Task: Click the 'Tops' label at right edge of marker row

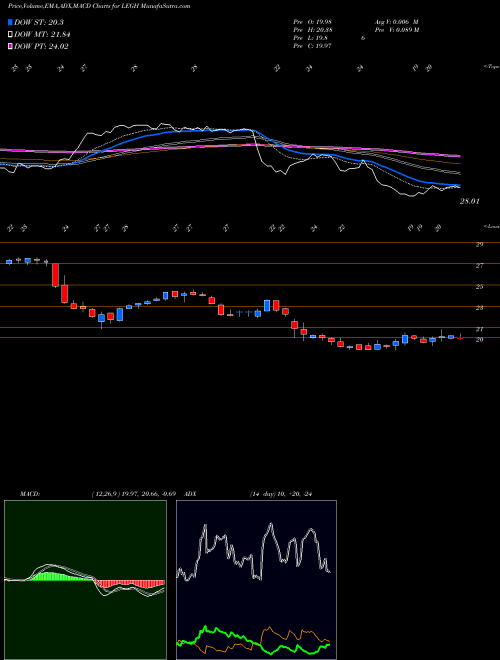Action: point(492,67)
